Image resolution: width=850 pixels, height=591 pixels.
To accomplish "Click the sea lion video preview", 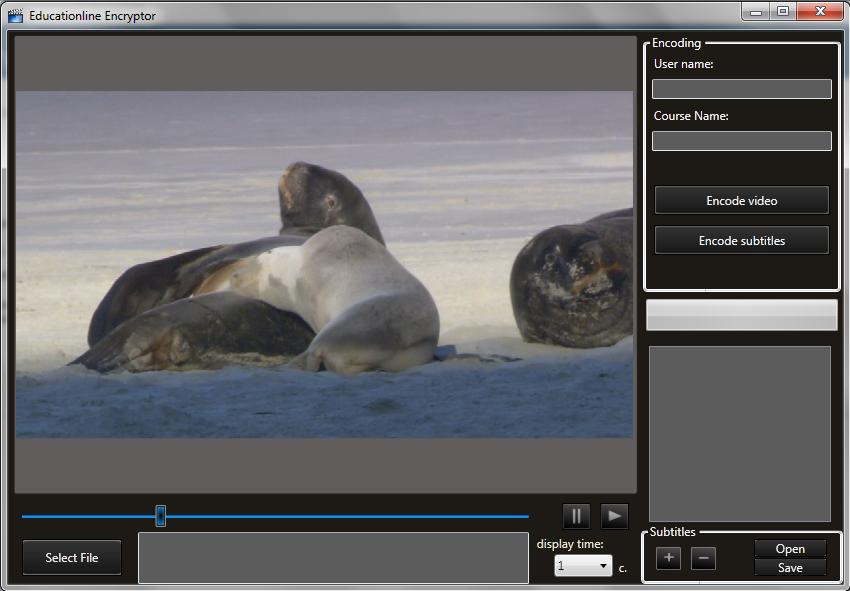I will pos(325,264).
